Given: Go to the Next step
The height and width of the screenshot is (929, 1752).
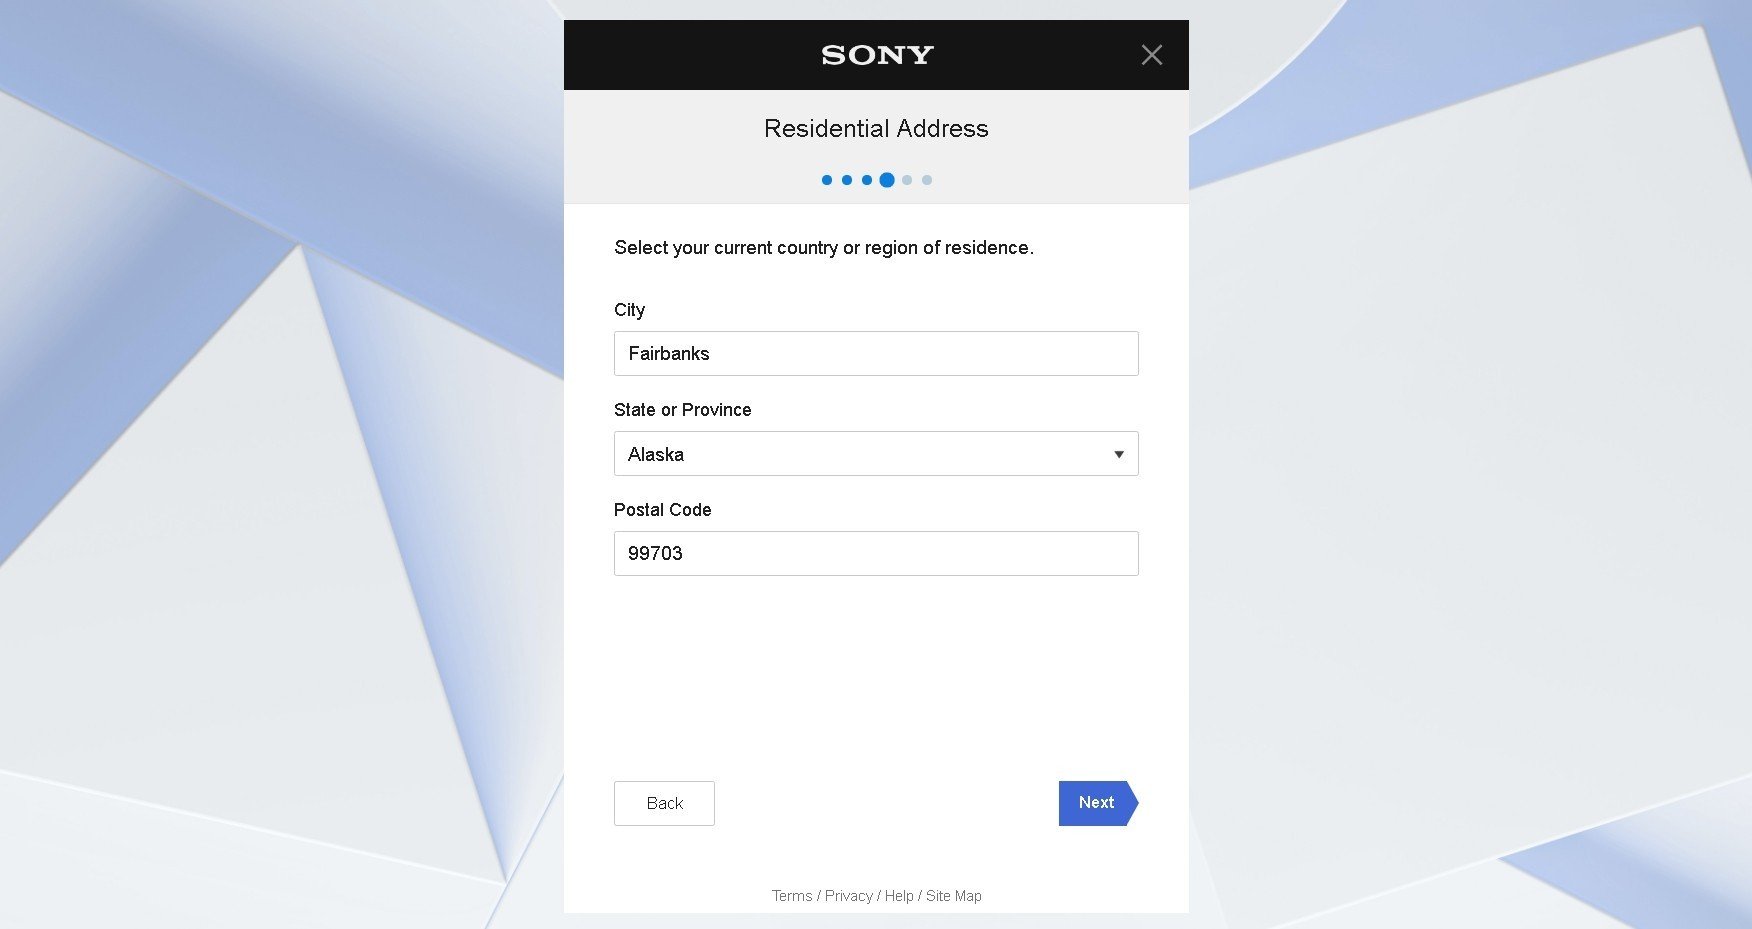Looking at the screenshot, I should [x=1098, y=803].
